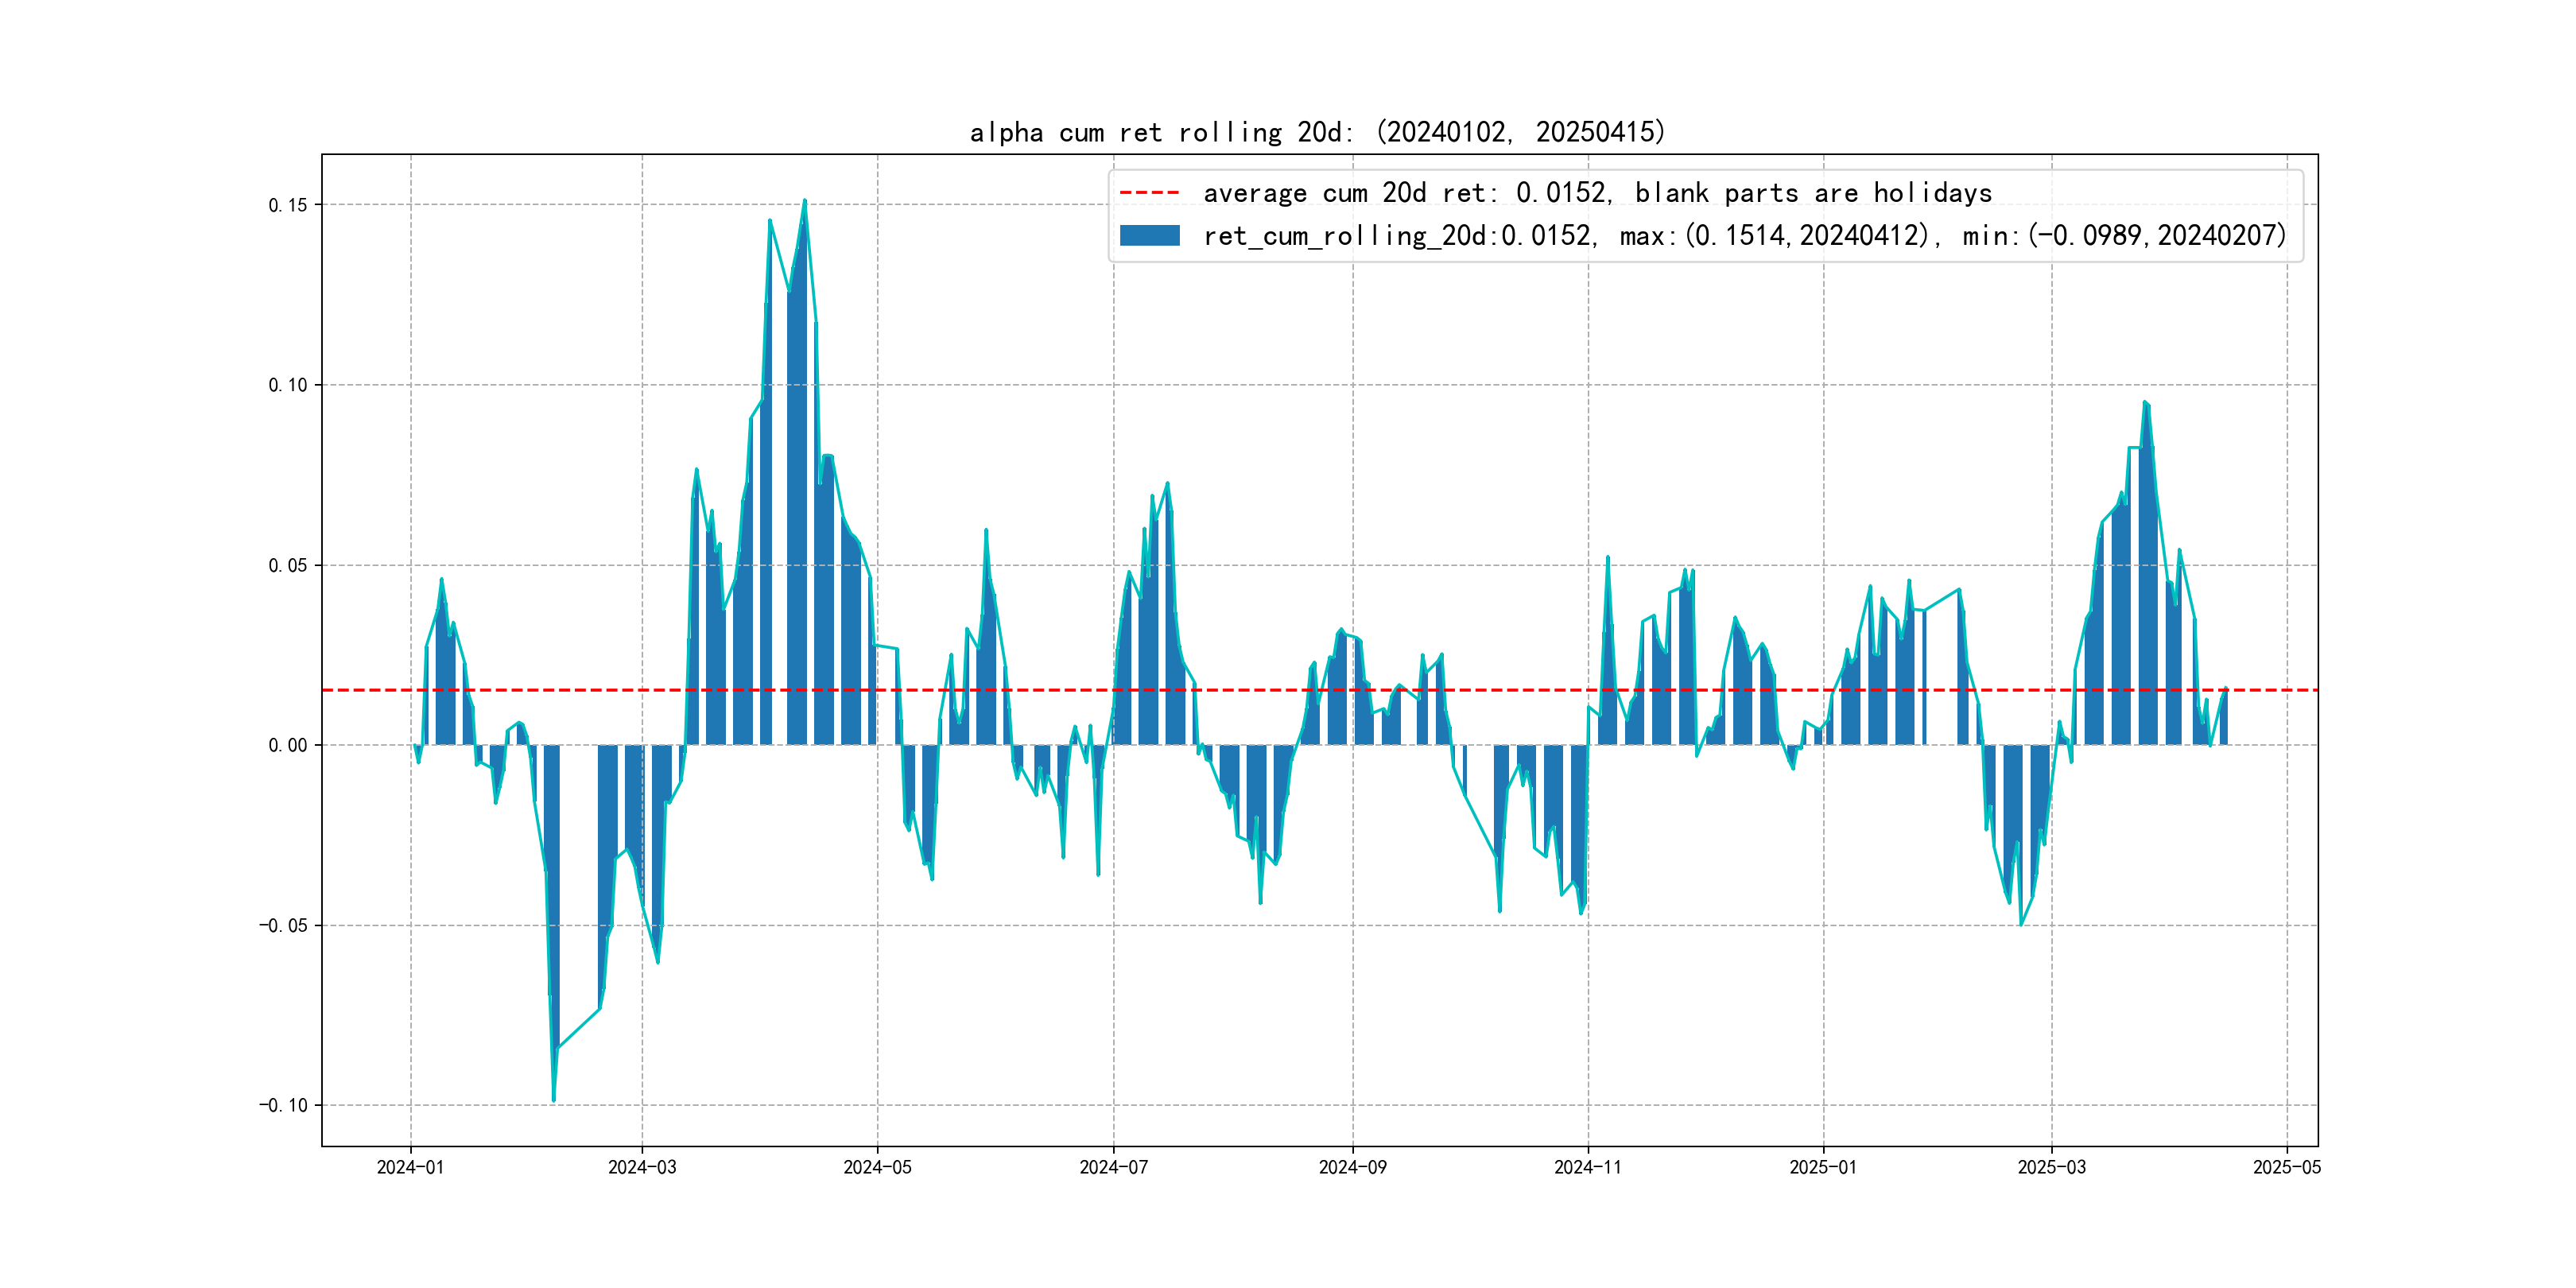Click the red dashed legend line sample

click(x=1149, y=193)
